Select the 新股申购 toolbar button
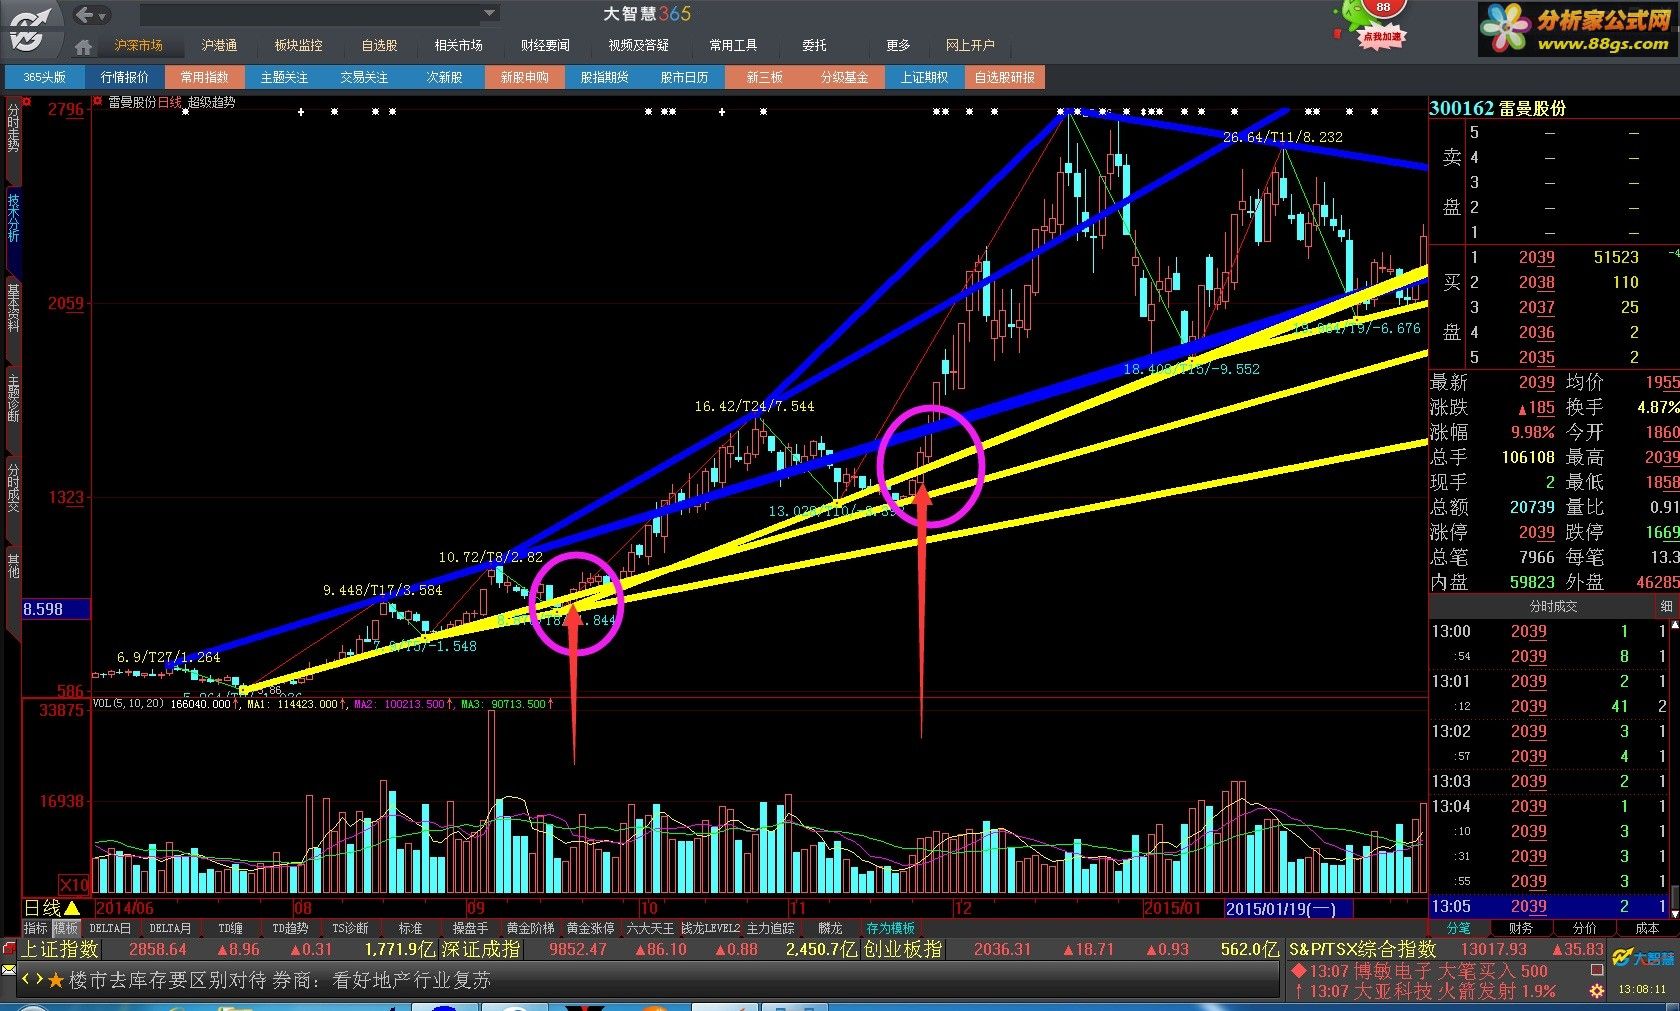The width and height of the screenshot is (1680, 1011). click(x=524, y=77)
